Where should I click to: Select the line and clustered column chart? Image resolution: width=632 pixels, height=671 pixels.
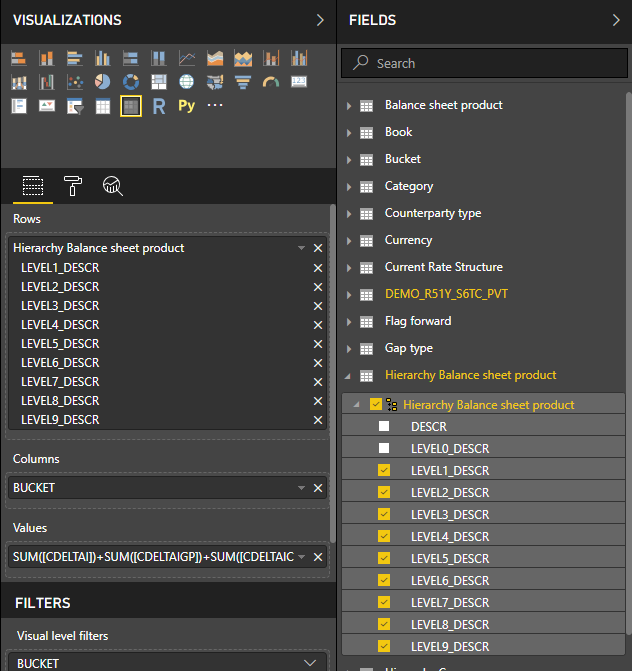click(299, 58)
